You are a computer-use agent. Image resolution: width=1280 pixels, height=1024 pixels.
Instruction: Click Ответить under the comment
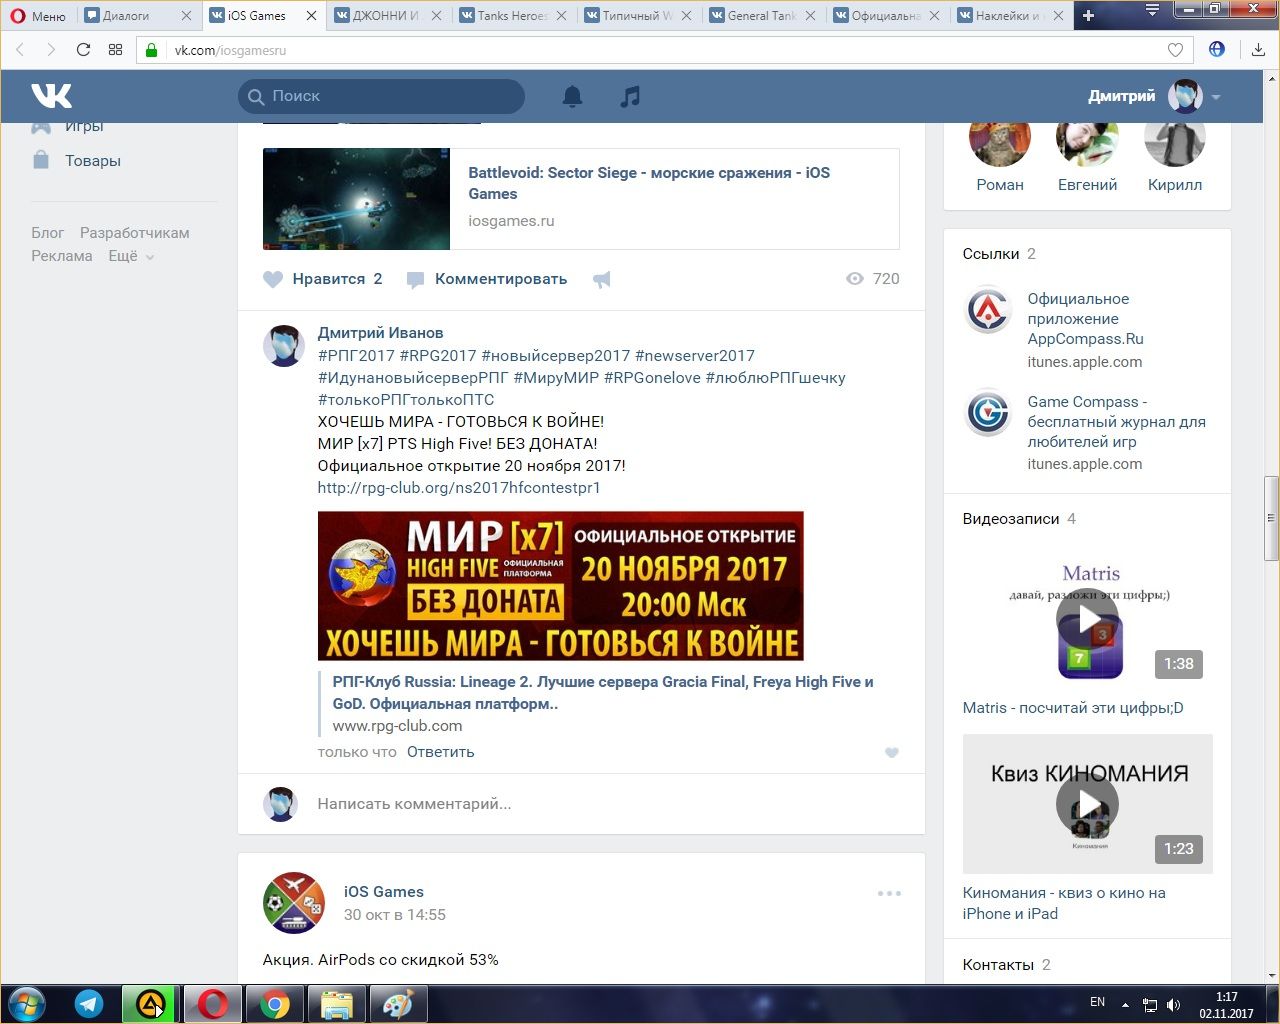click(x=440, y=752)
